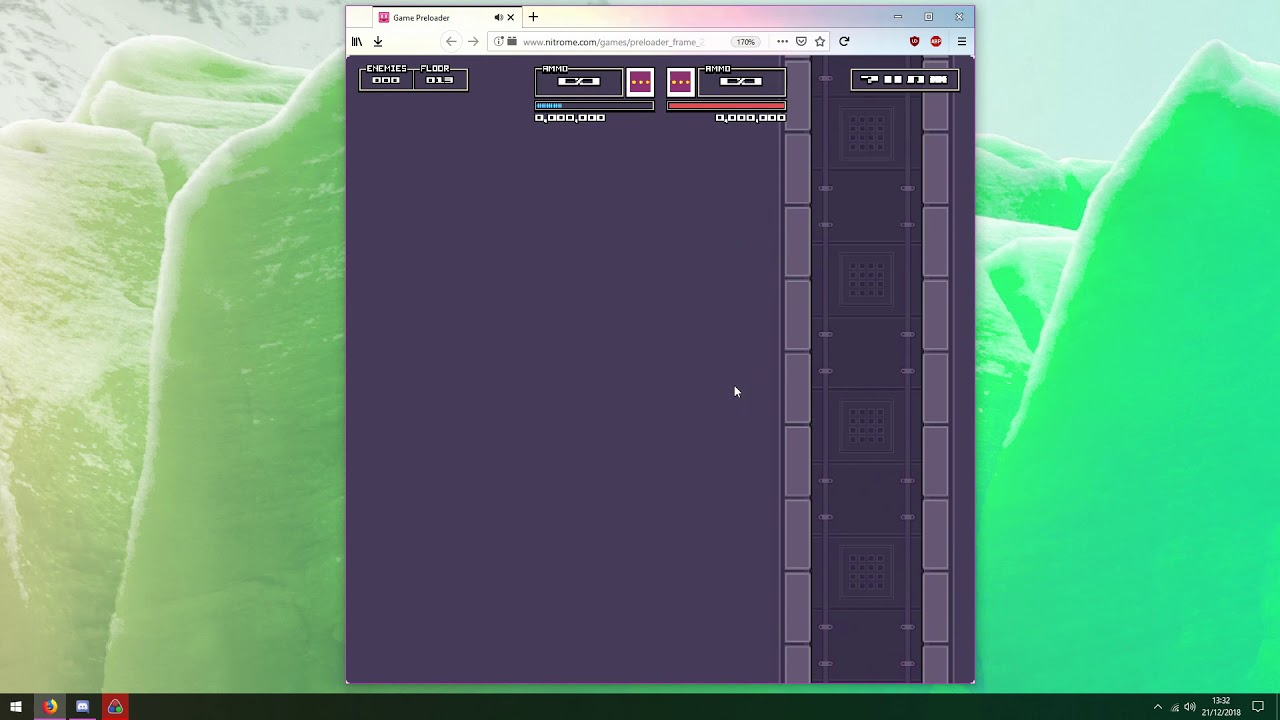Image resolution: width=1280 pixels, height=720 pixels.
Task: Click the plugin permissions icon in address bar
Action: (x=511, y=41)
